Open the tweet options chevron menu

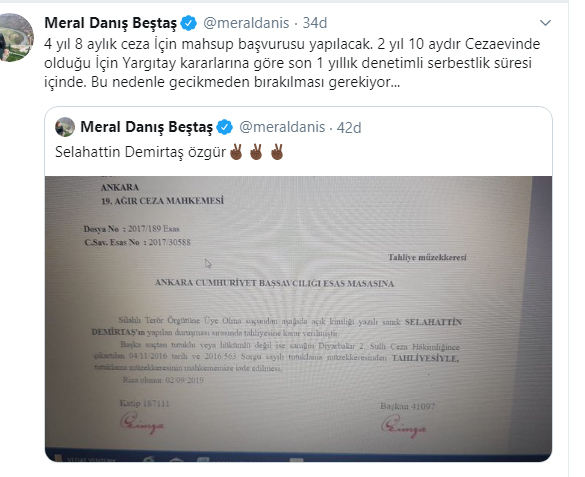coord(545,23)
